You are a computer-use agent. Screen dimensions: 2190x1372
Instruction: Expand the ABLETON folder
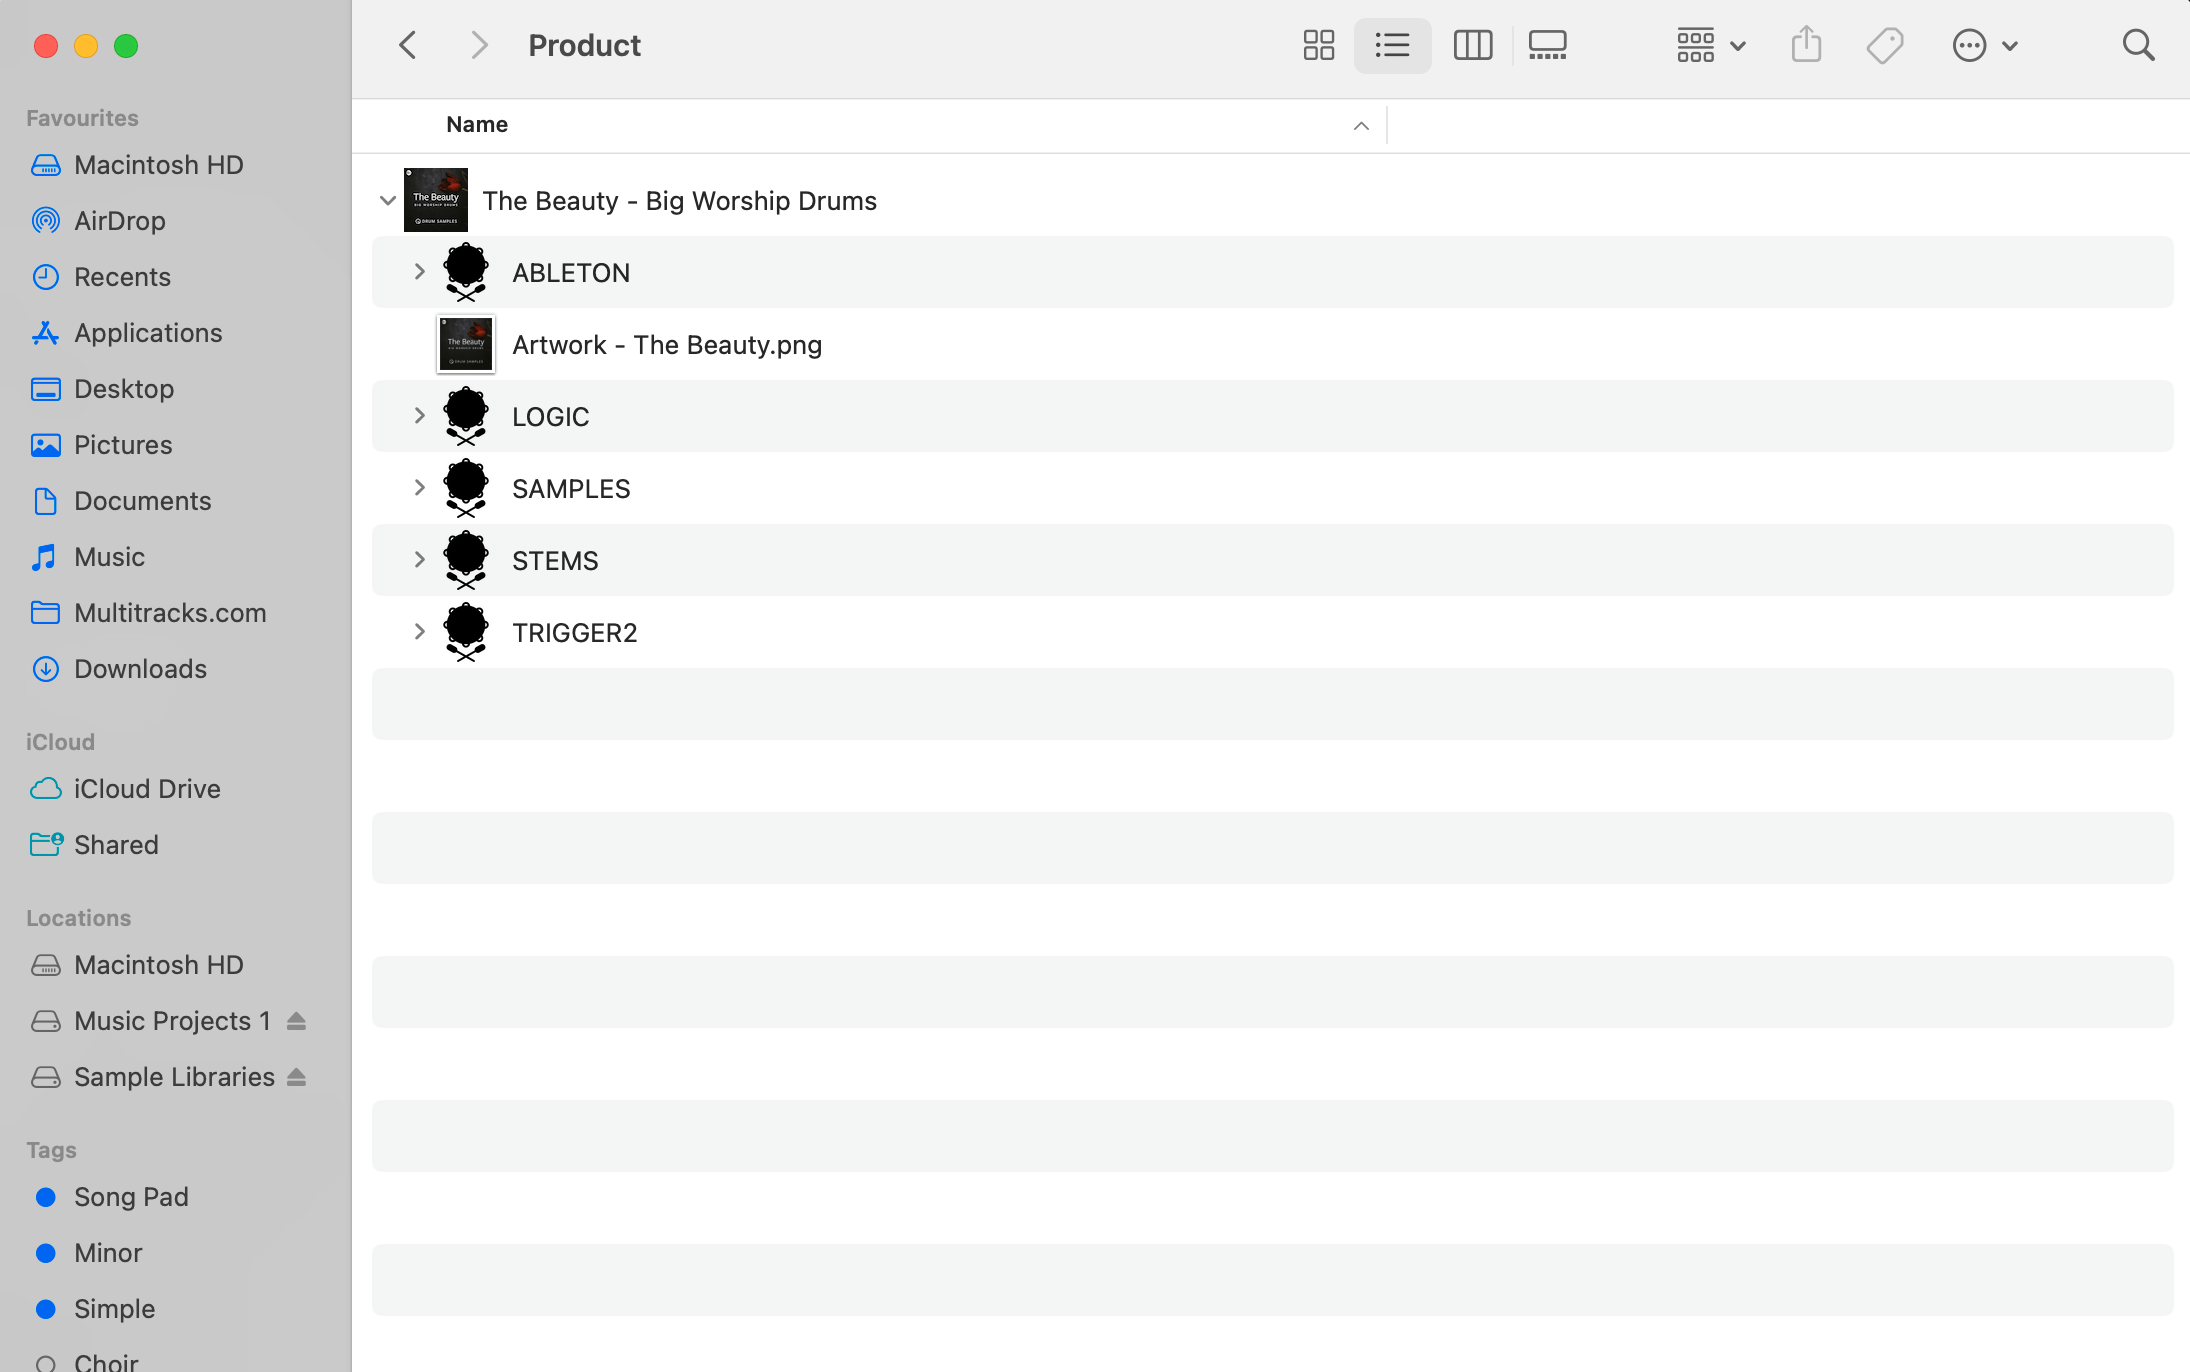point(420,272)
